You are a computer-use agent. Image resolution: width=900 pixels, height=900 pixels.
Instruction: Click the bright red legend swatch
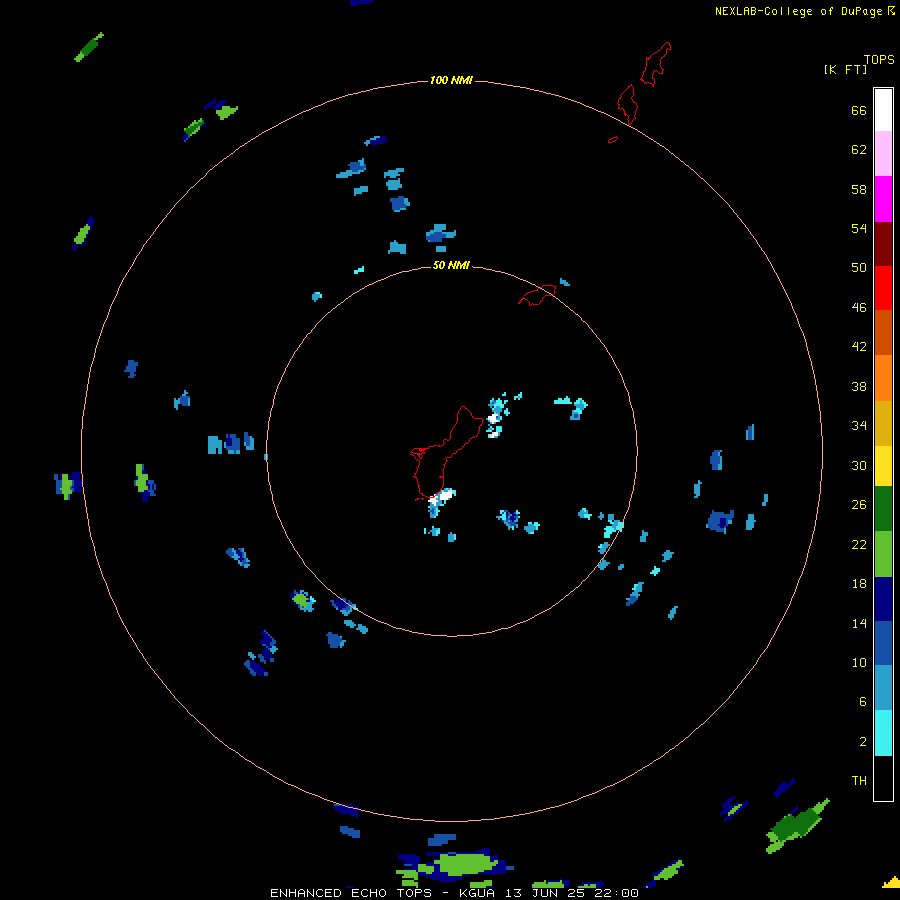point(883,288)
